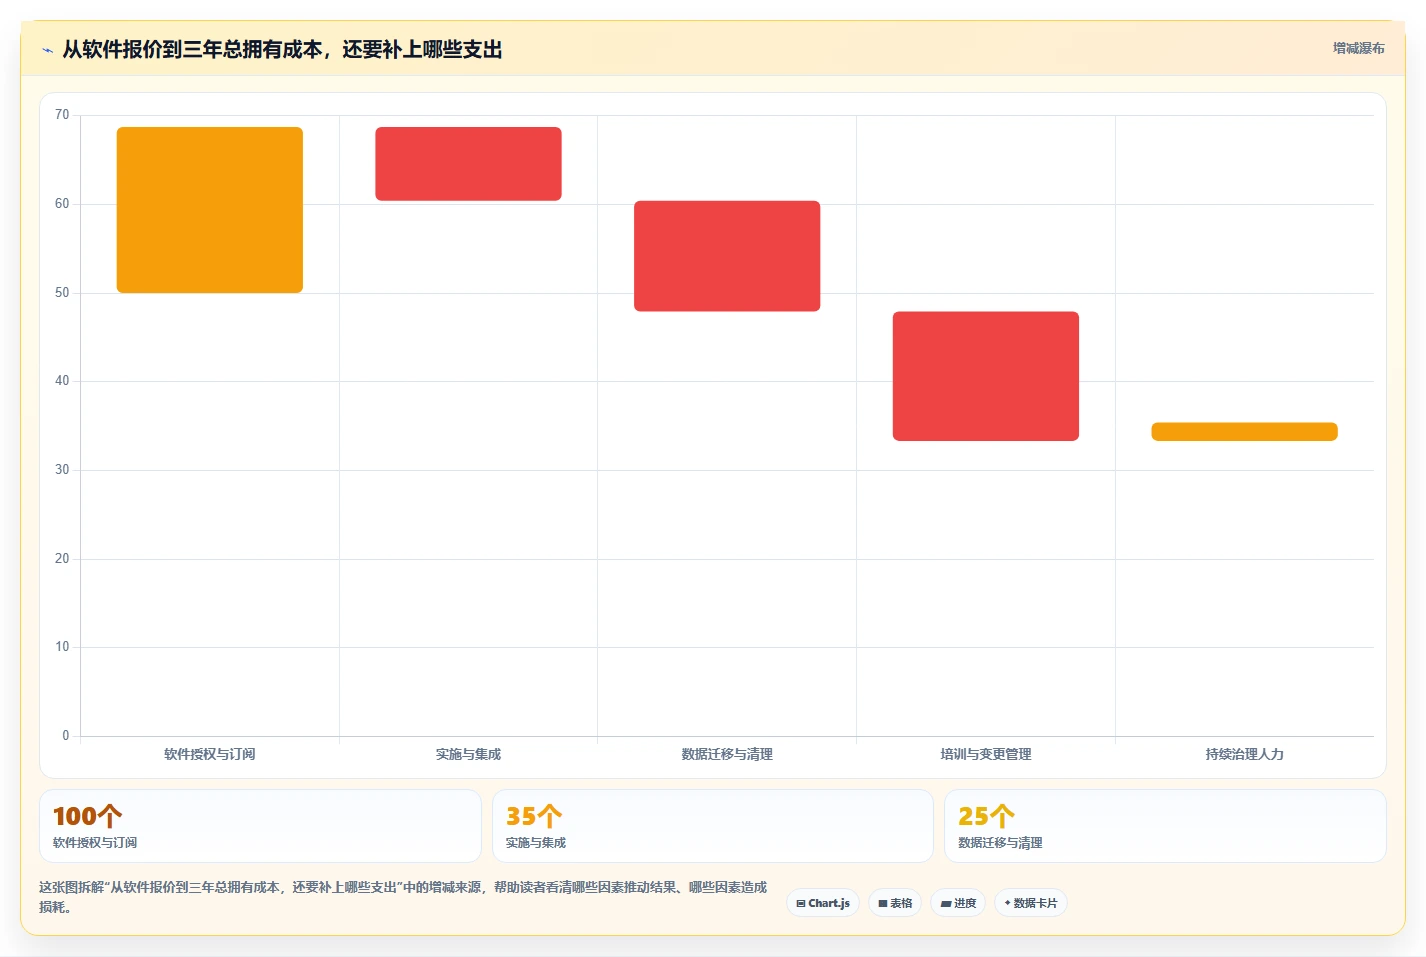The image size is (1426, 957).
Task: Click the 增减瀑布 label in the header
Action: point(1358,48)
